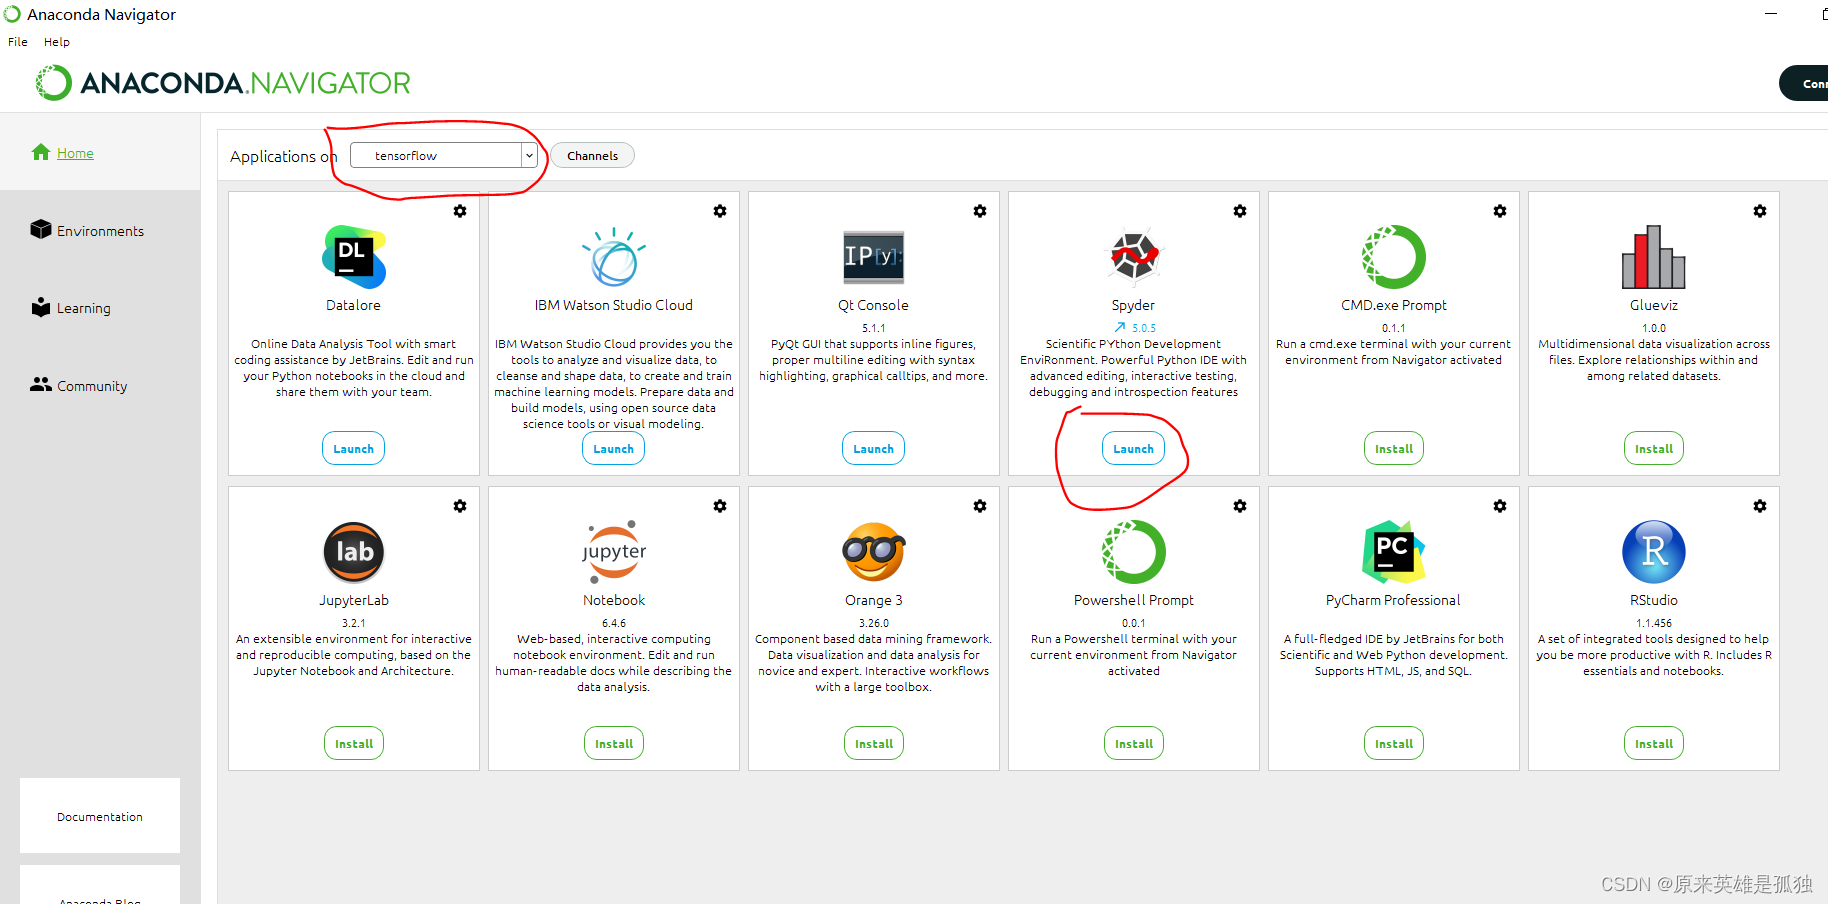The image size is (1828, 904).
Task: Click the Orange 3 smiley icon
Action: (x=874, y=552)
